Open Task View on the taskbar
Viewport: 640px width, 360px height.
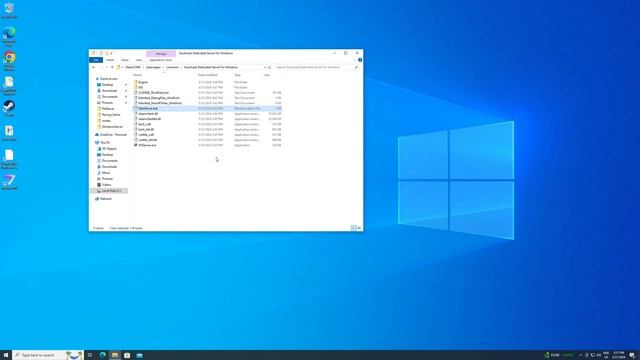[x=90, y=355]
